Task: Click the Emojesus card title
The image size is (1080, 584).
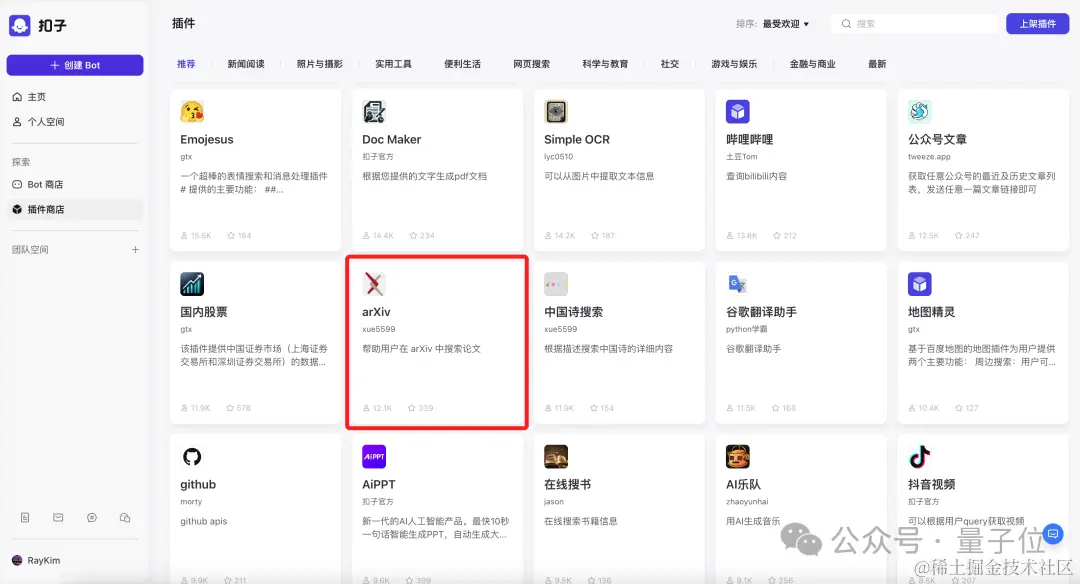Action: point(207,139)
